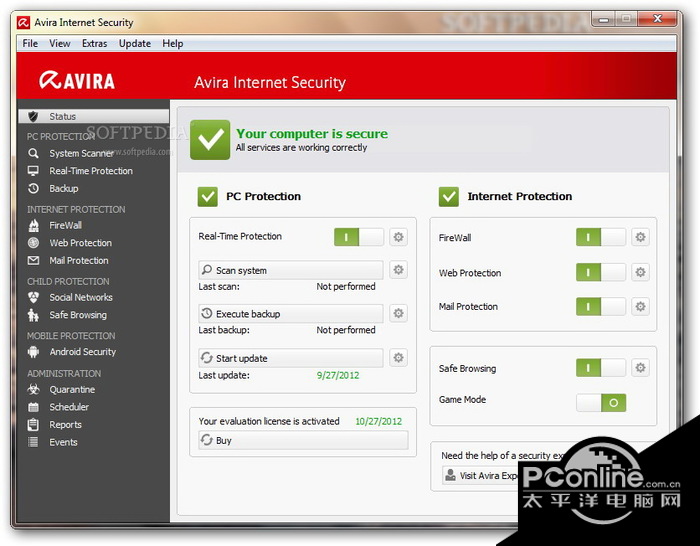This screenshot has width=700, height=546.
Task: Turn off the Web Protection switch
Action: 601,272
